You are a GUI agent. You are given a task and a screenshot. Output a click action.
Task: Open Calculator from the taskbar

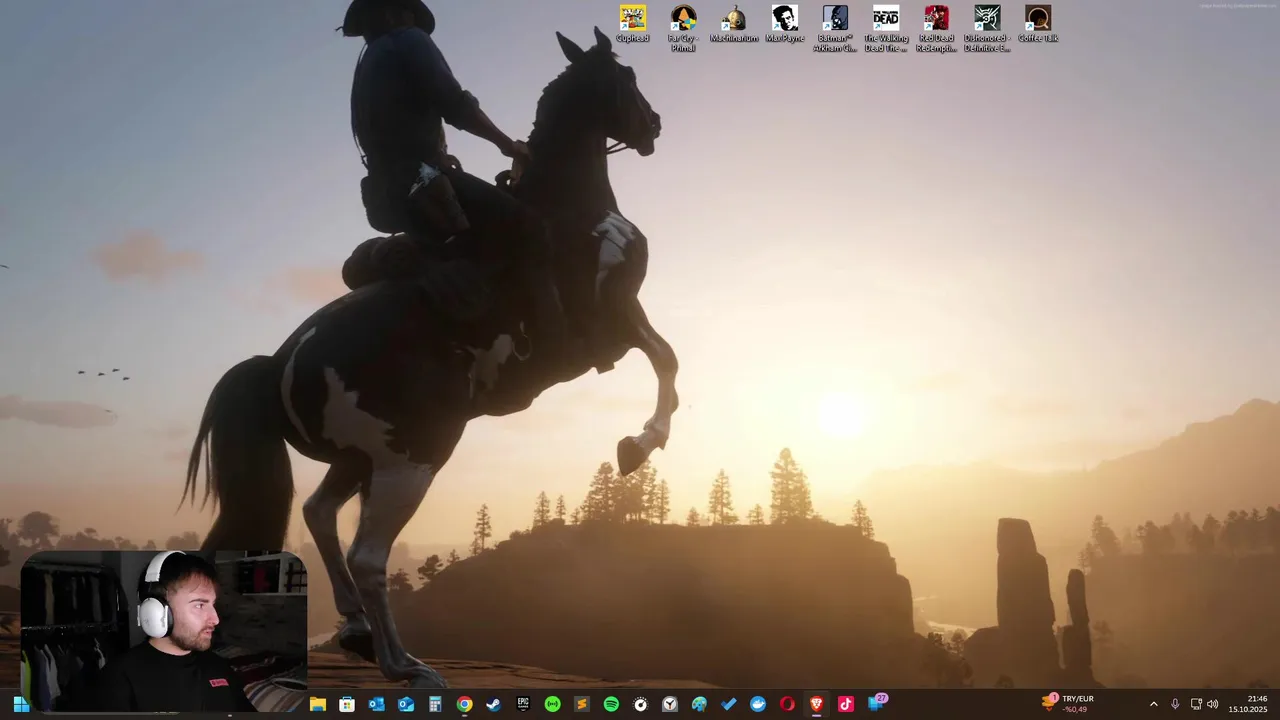435,704
